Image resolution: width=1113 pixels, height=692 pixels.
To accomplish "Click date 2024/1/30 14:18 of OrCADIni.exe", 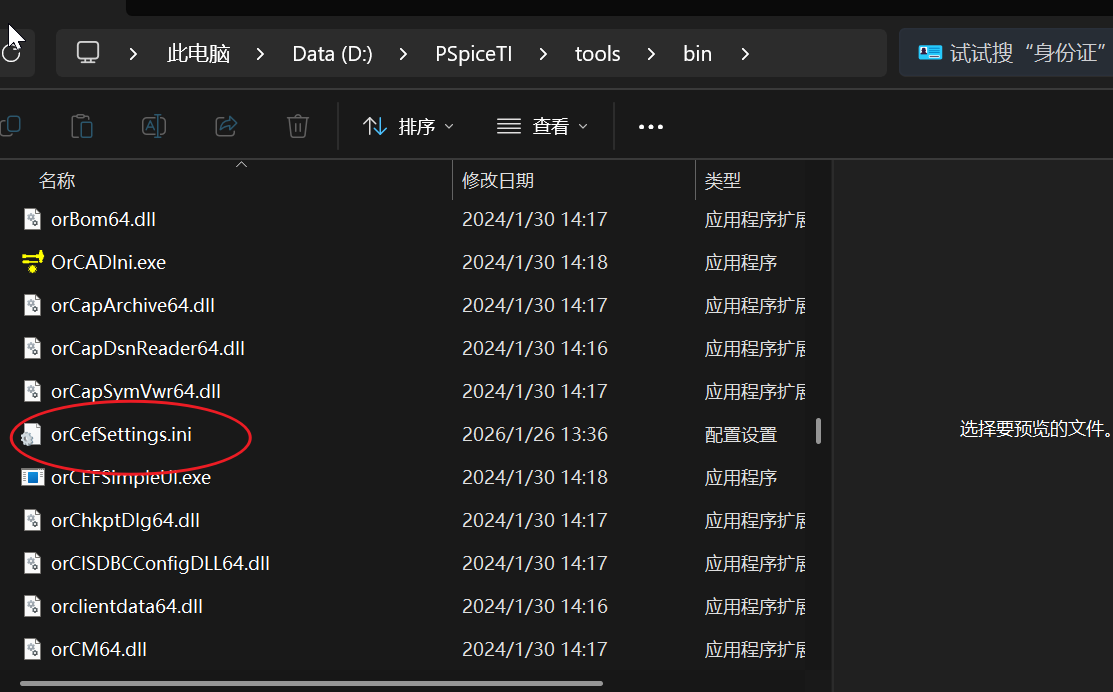I will pos(534,262).
